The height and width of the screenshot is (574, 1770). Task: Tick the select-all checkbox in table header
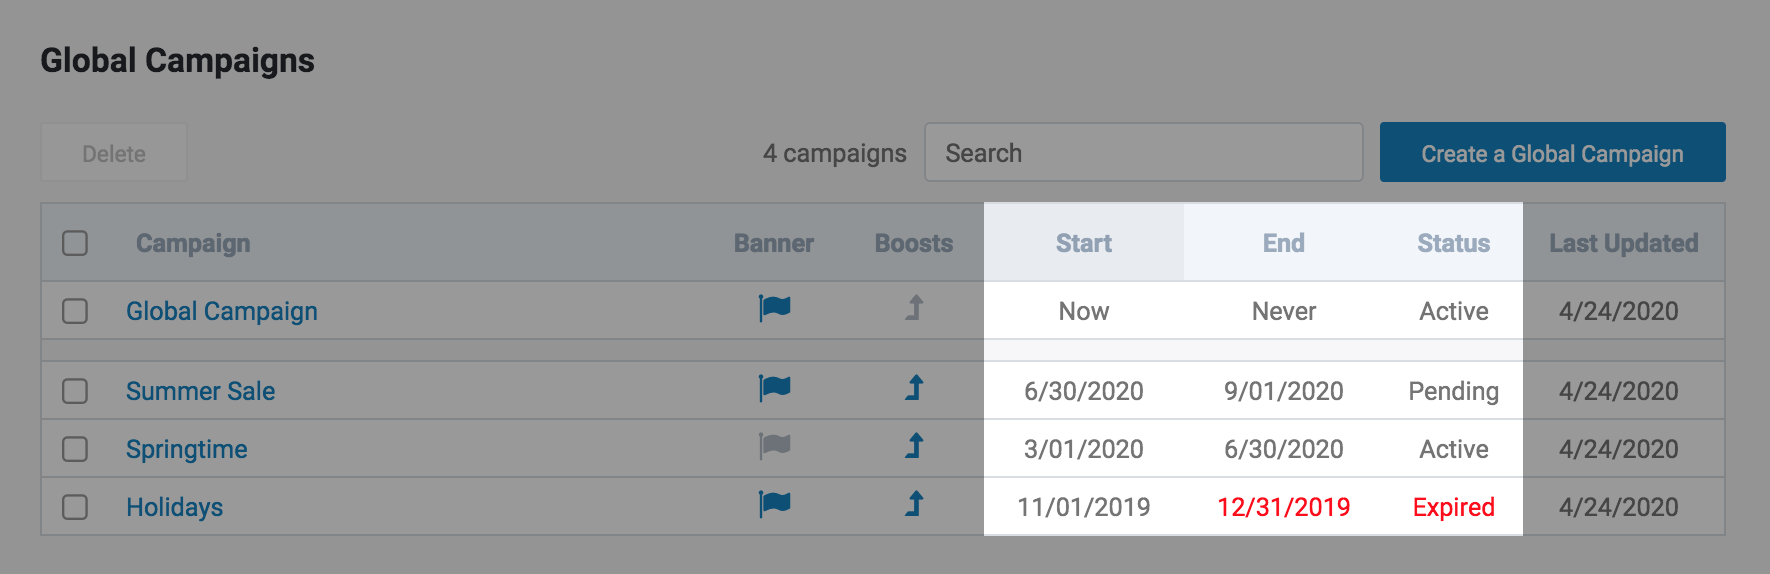coord(75,243)
